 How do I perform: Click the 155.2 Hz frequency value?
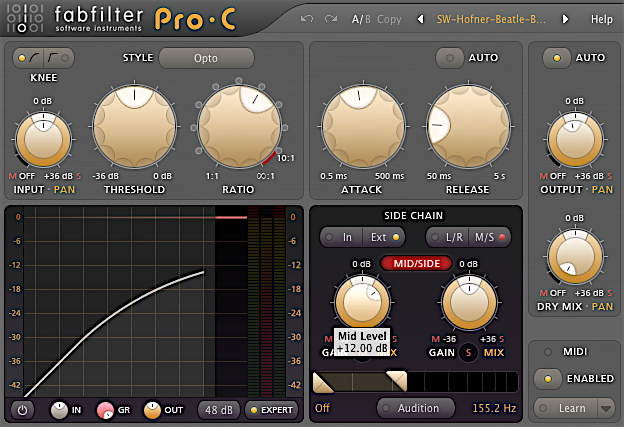[x=494, y=408]
